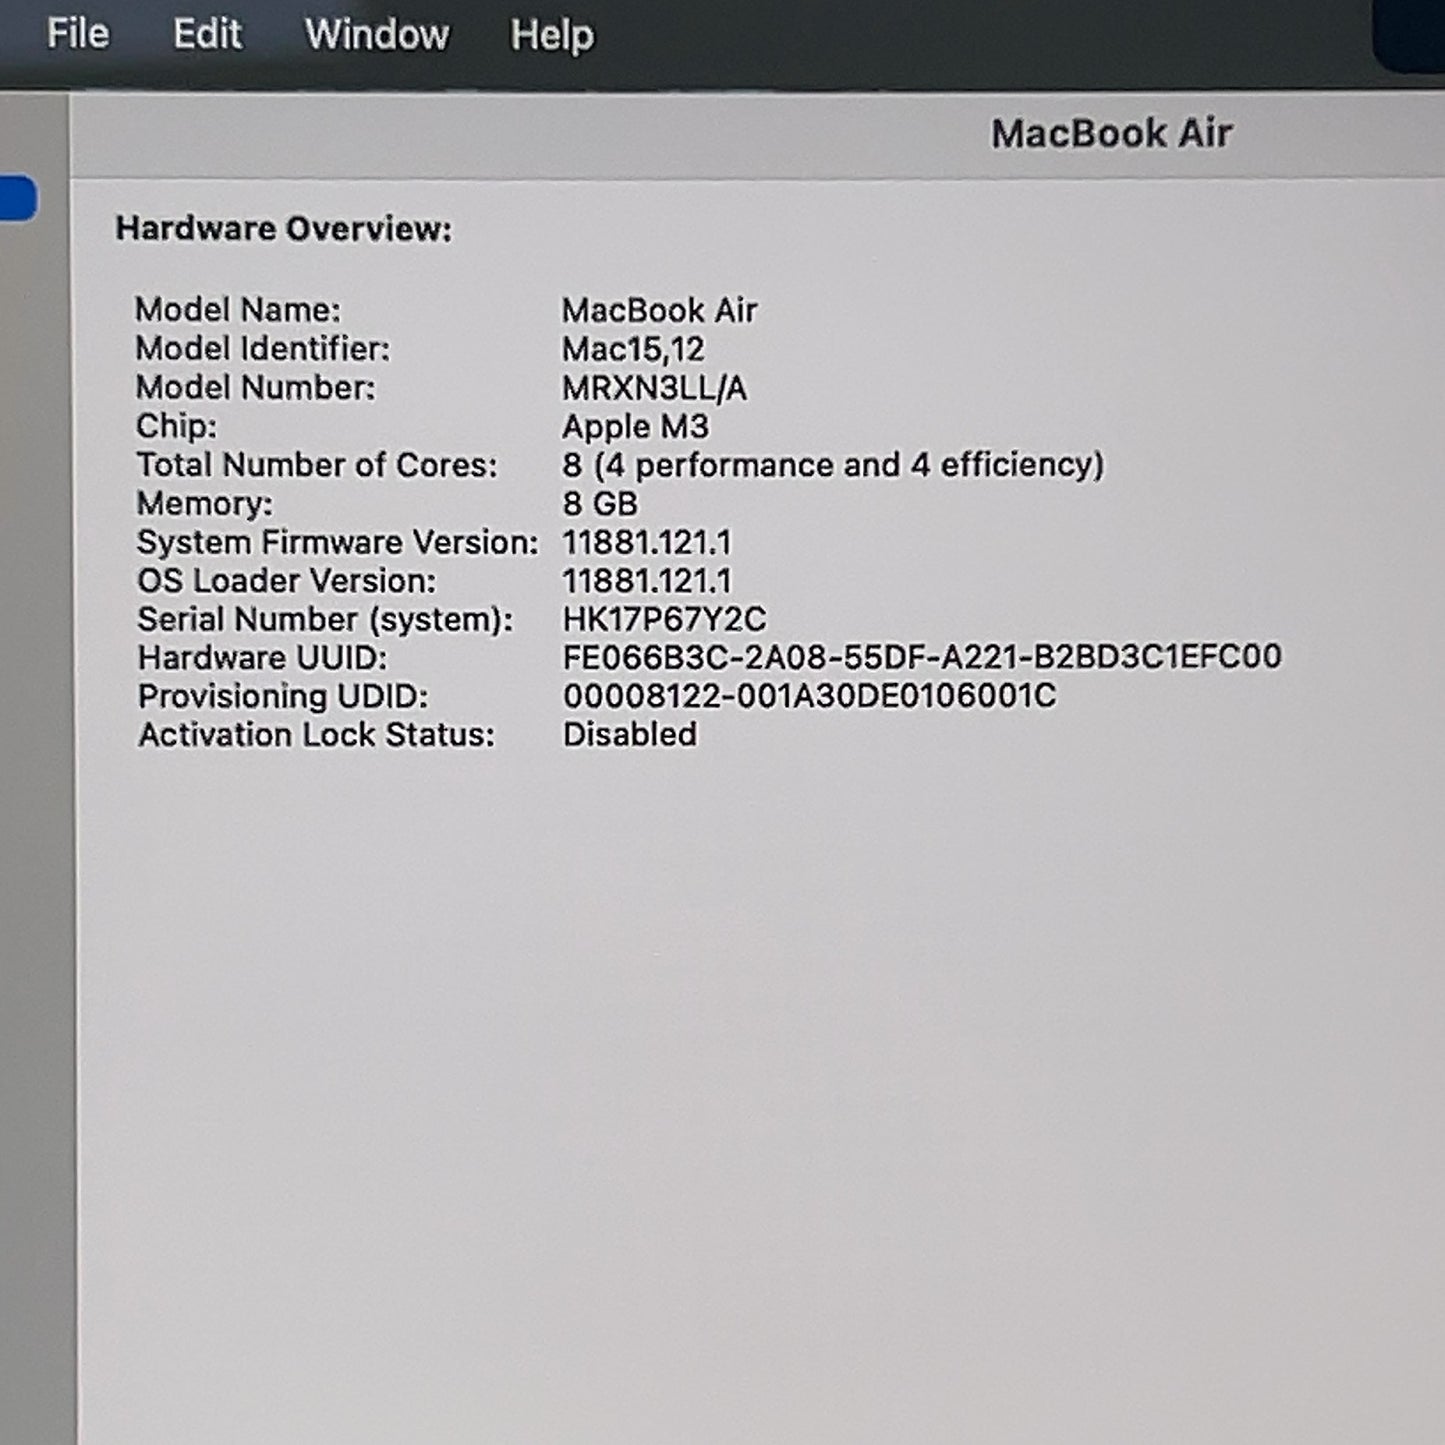The image size is (1445, 1445).
Task: Open the Help menu
Action: tap(552, 36)
